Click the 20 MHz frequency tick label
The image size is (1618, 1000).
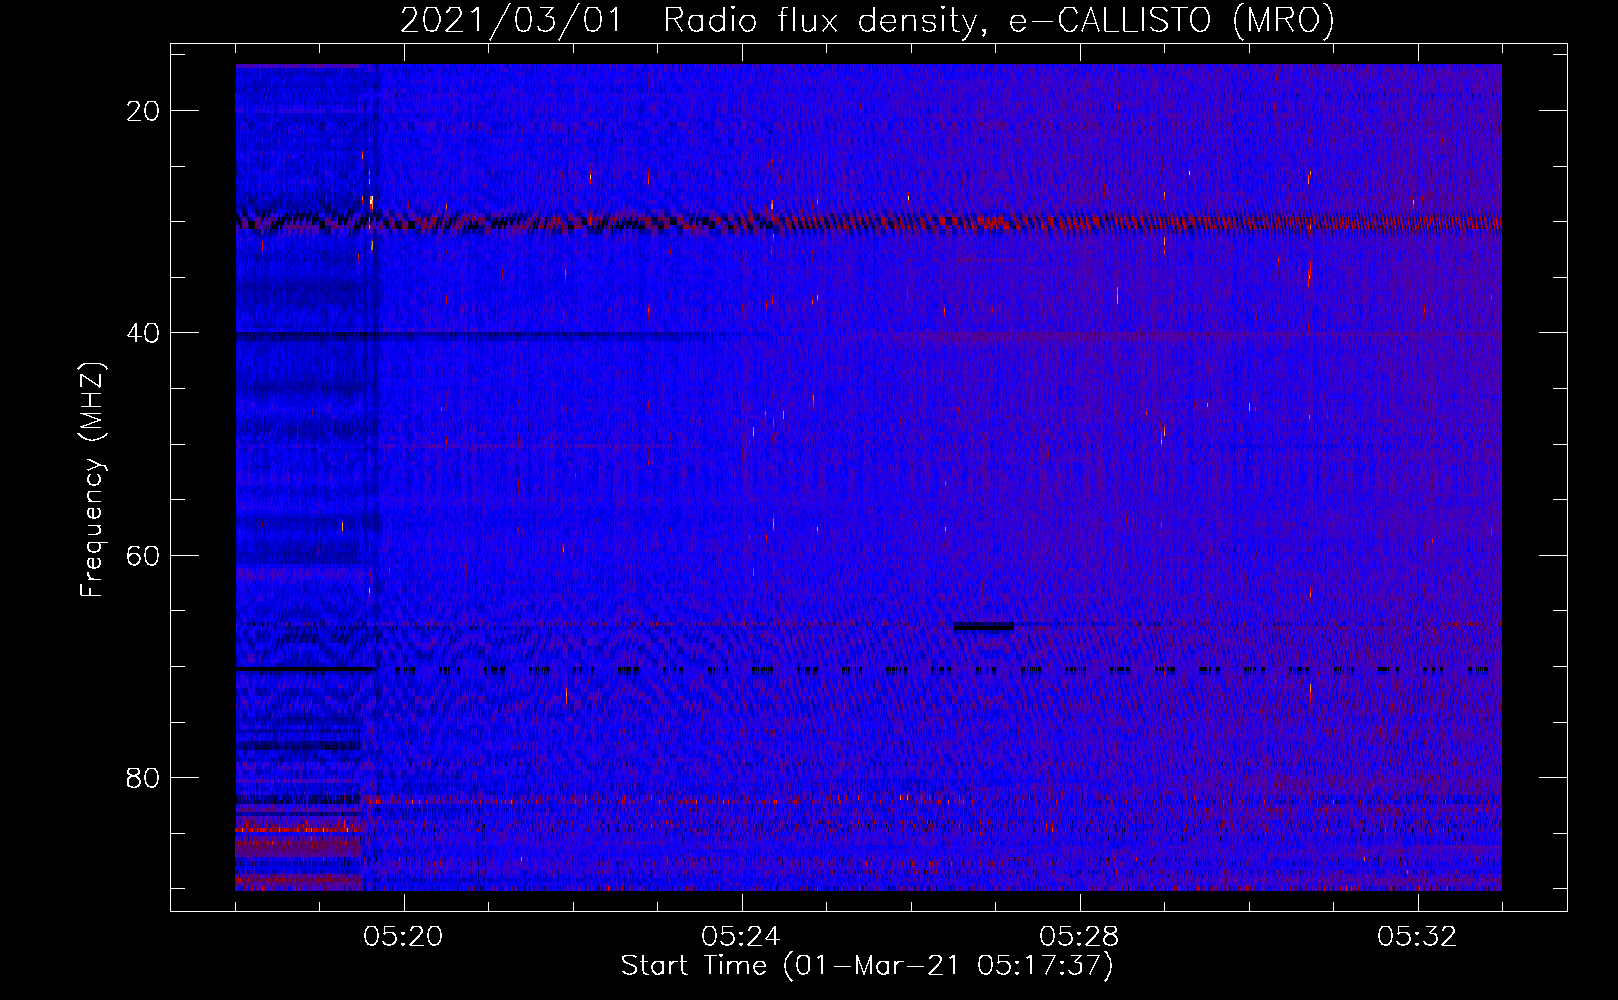click(143, 111)
